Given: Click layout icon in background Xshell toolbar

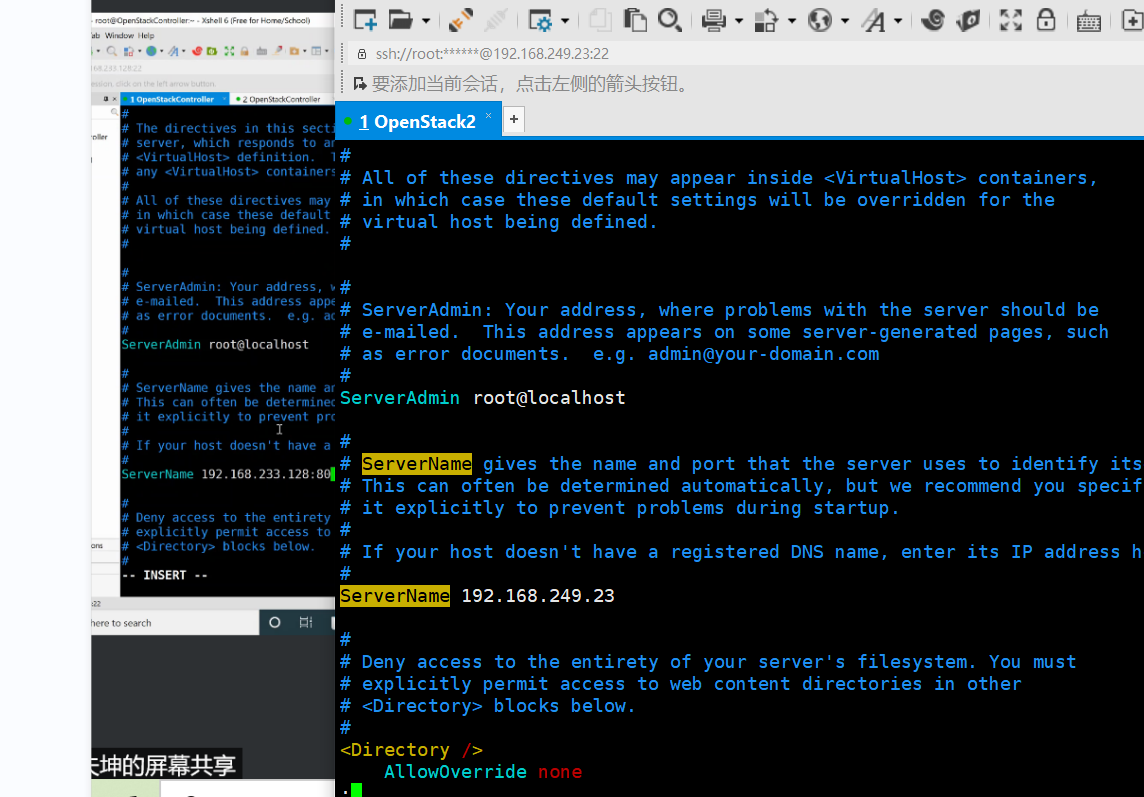Looking at the screenshot, I should point(317,51).
